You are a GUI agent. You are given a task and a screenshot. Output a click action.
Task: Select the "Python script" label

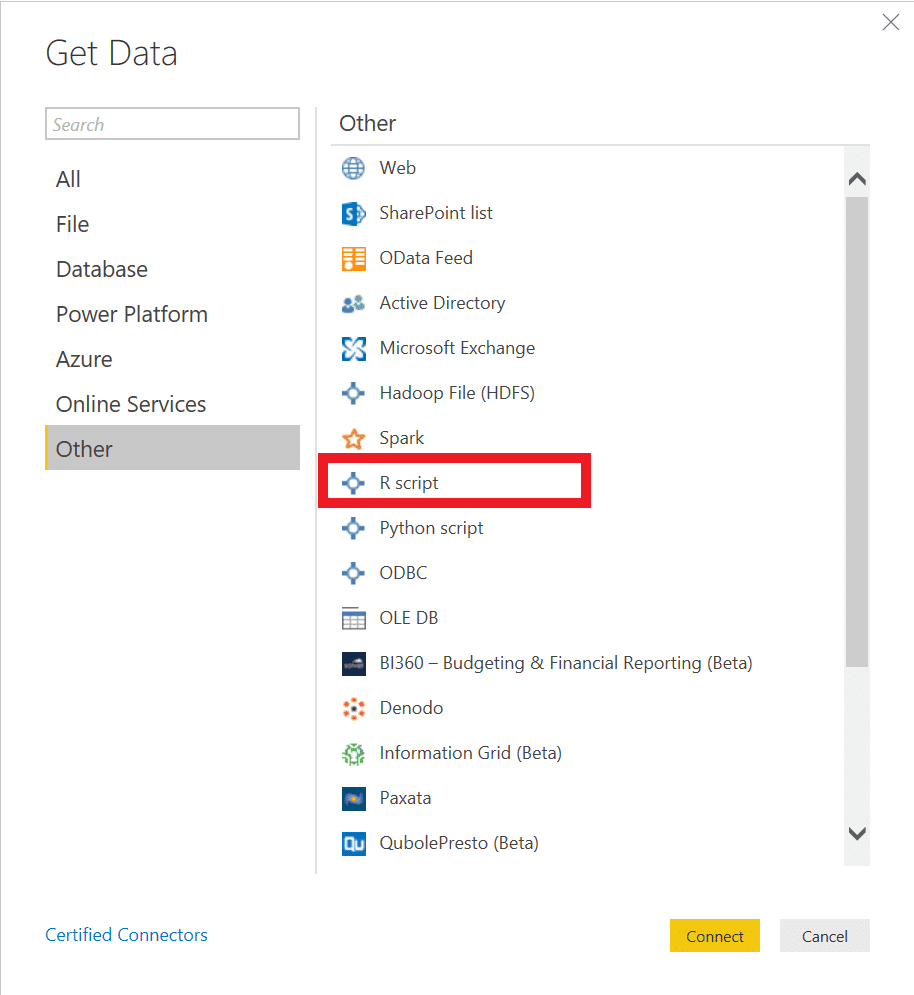click(x=432, y=529)
